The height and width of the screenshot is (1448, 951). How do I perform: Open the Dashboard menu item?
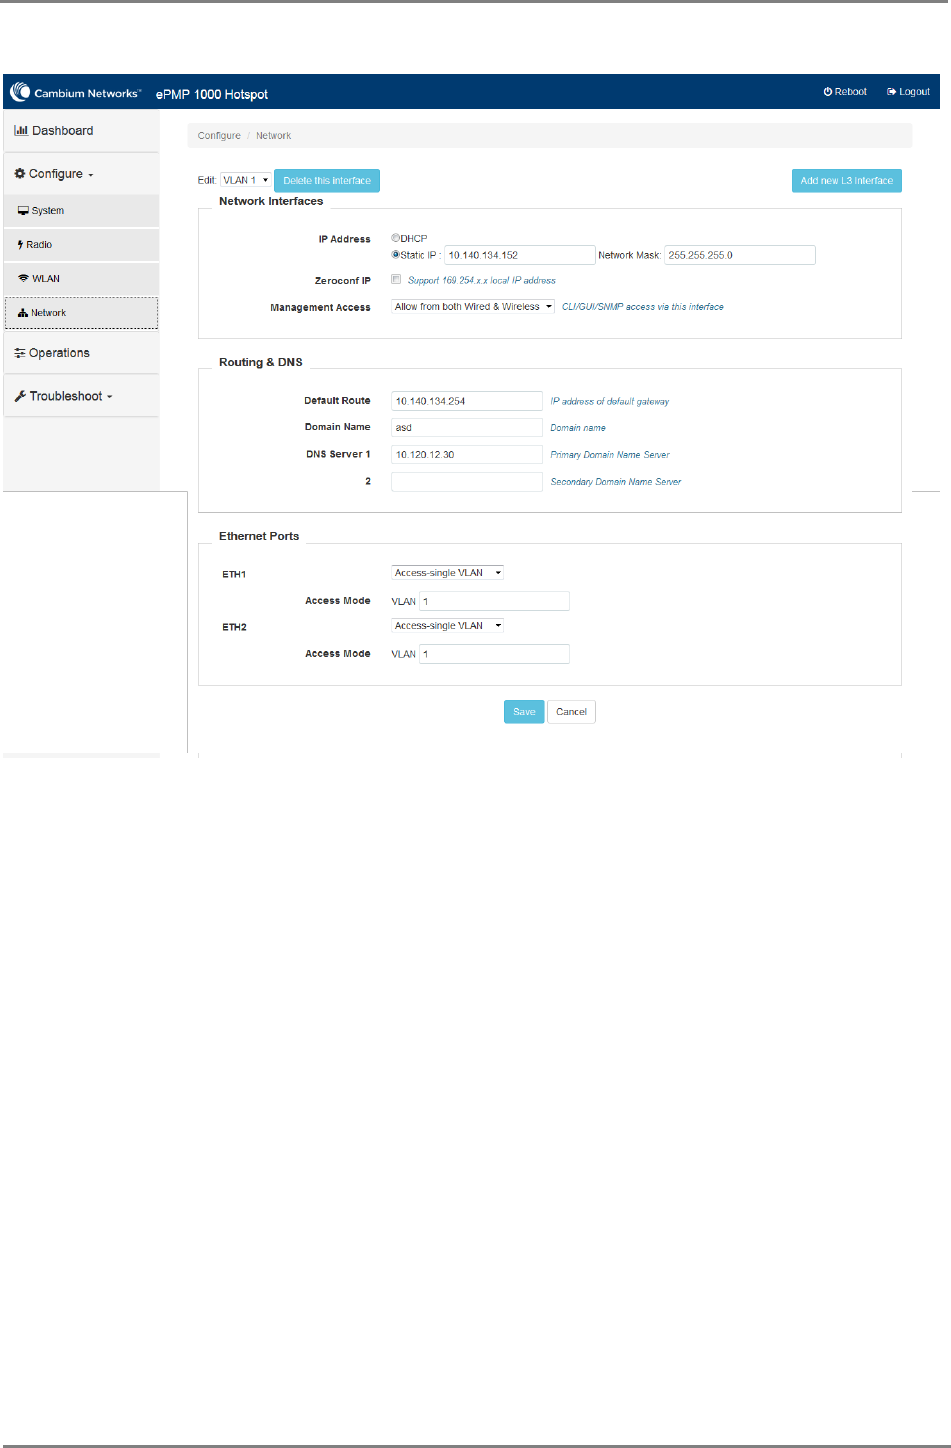pos(81,131)
